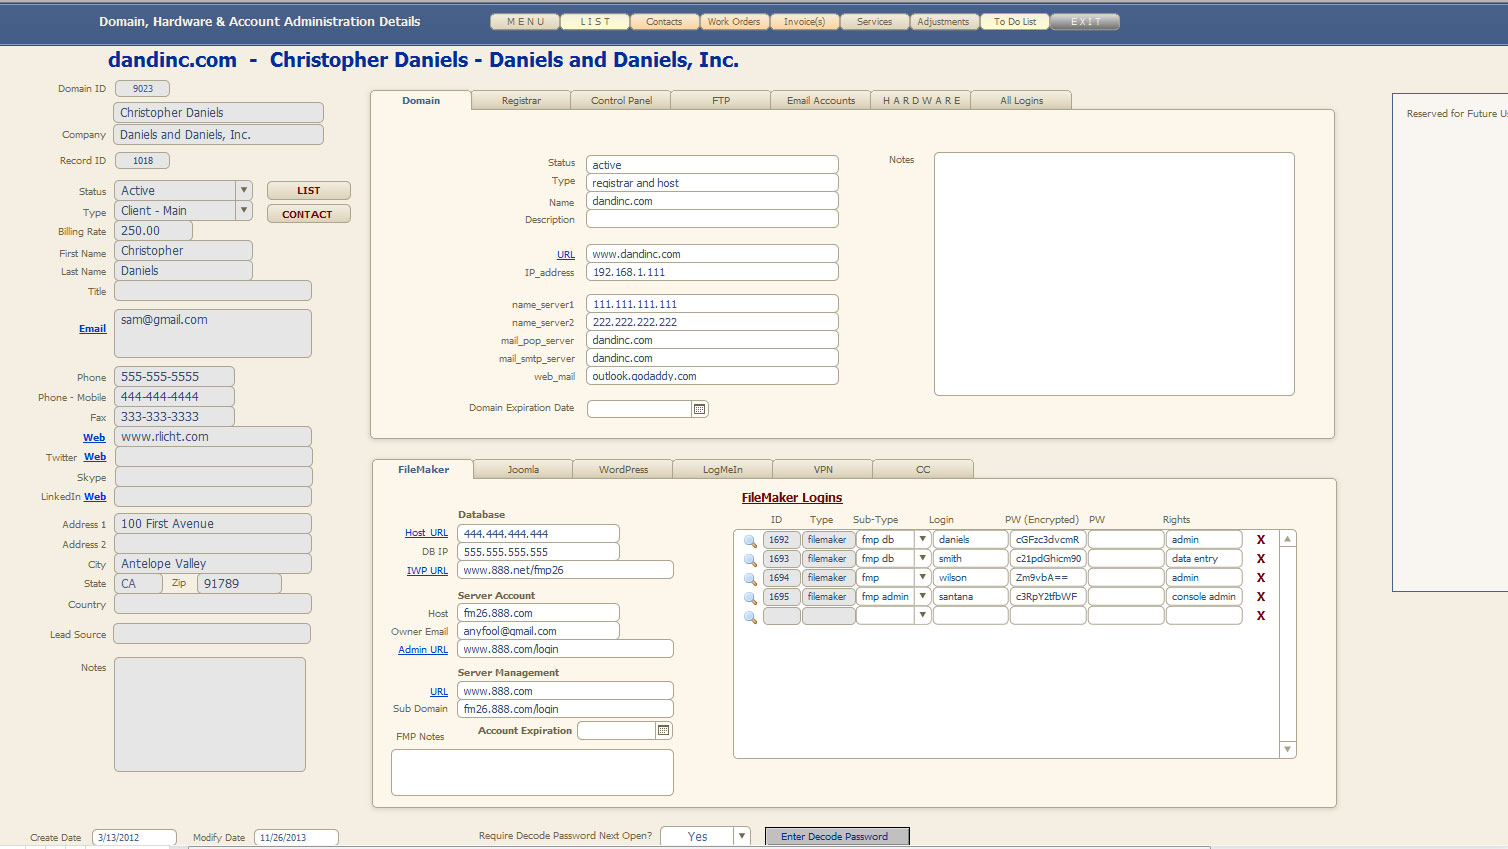Open magnifier for login ID 1692
The height and width of the screenshot is (849, 1508).
pos(750,540)
